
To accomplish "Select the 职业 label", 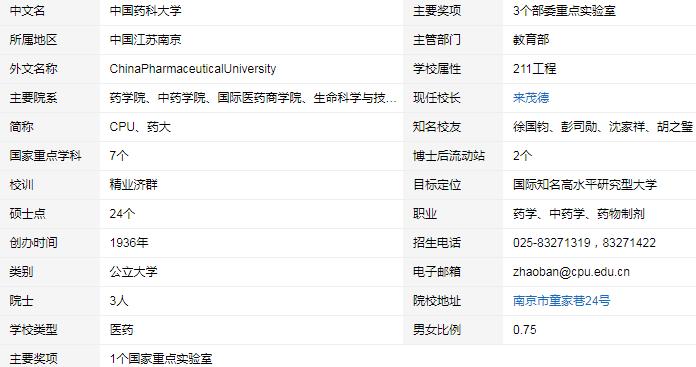I will pos(425,213).
